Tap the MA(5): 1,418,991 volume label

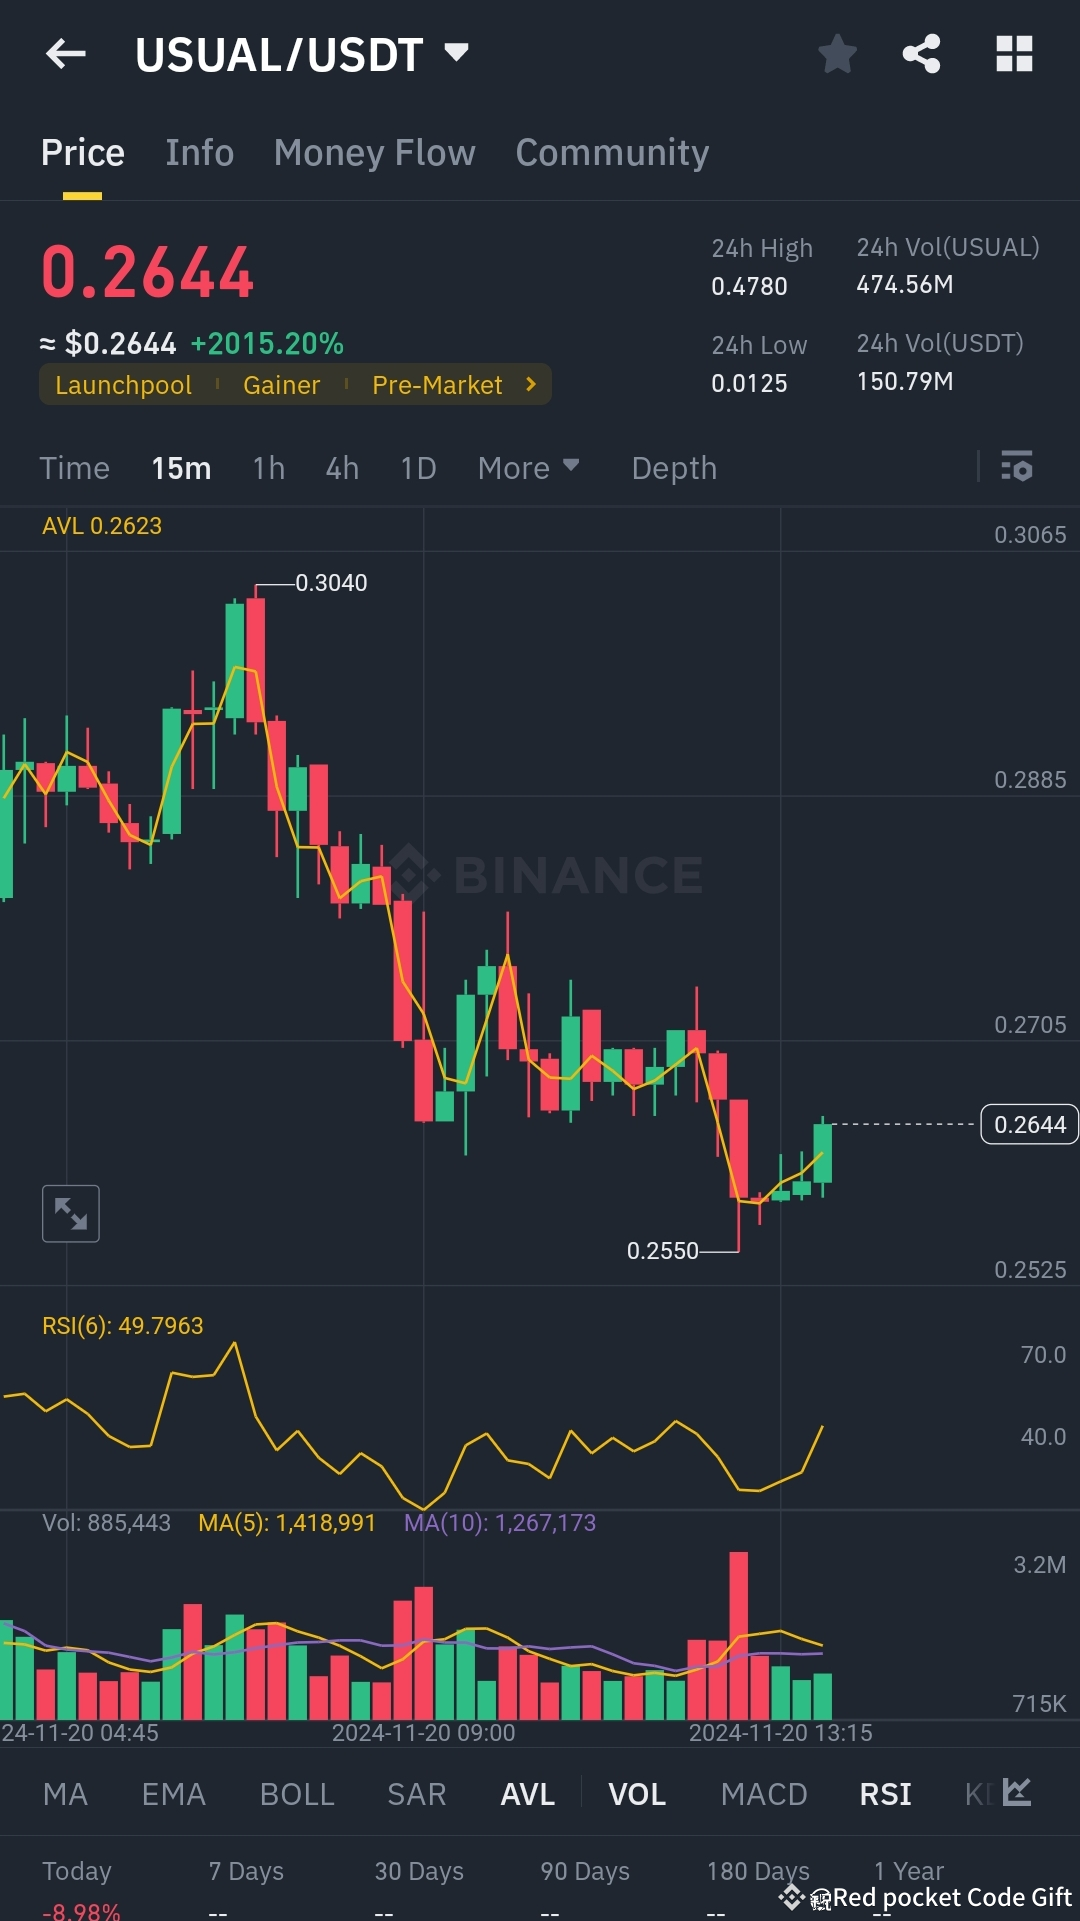click(x=287, y=1522)
